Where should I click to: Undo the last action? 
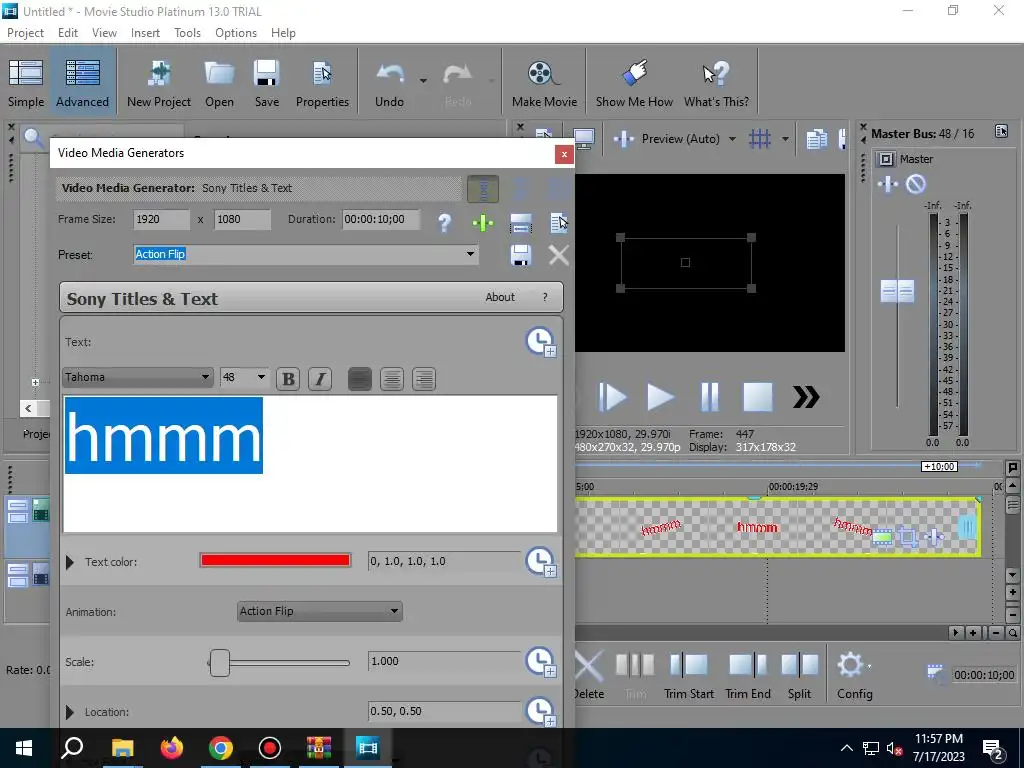pos(390,84)
